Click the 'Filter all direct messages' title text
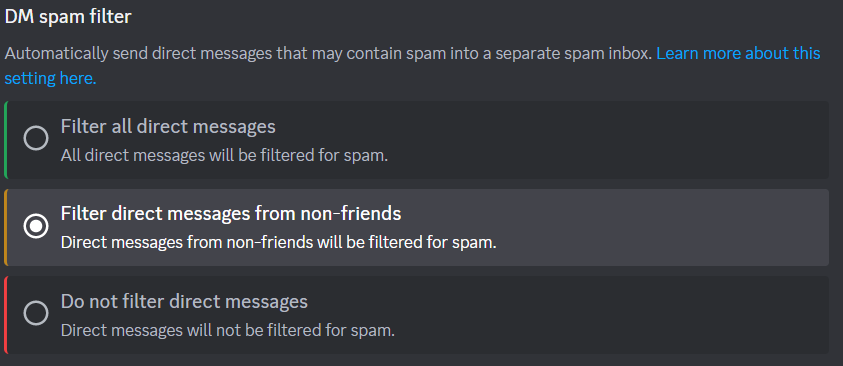The image size is (843, 366). click(168, 127)
